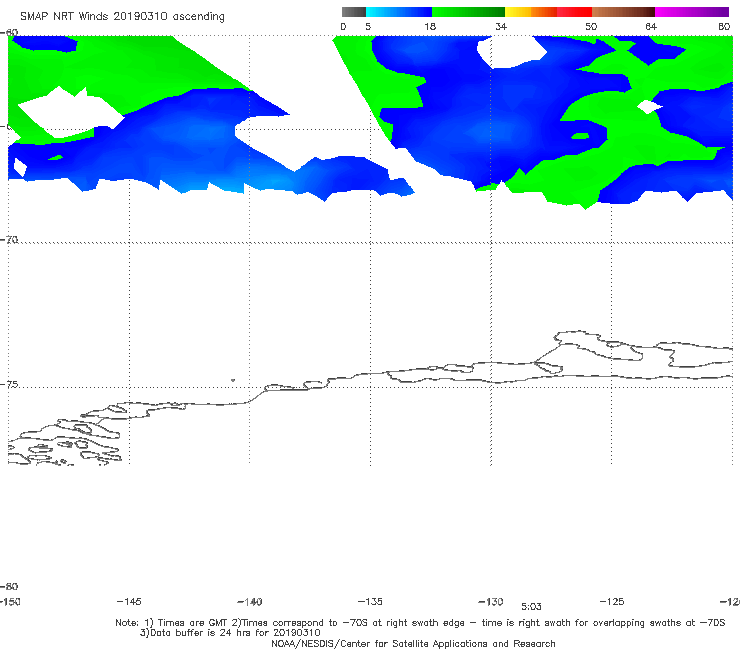Screen dimensions: 740x650
Task: Click the yellow segment of the color bar
Action: (518, 12)
